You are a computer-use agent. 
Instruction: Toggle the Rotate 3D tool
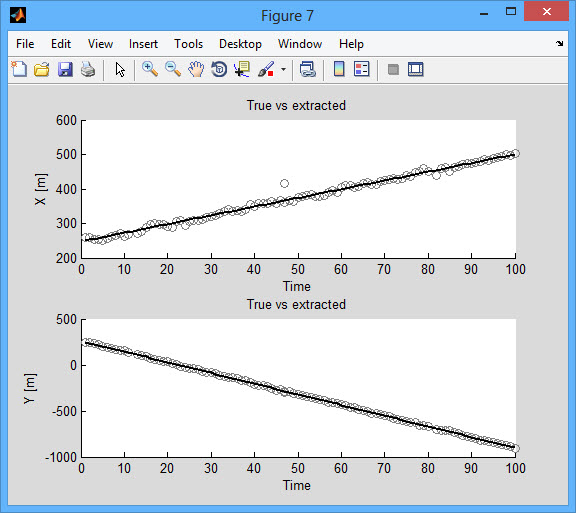[219, 69]
